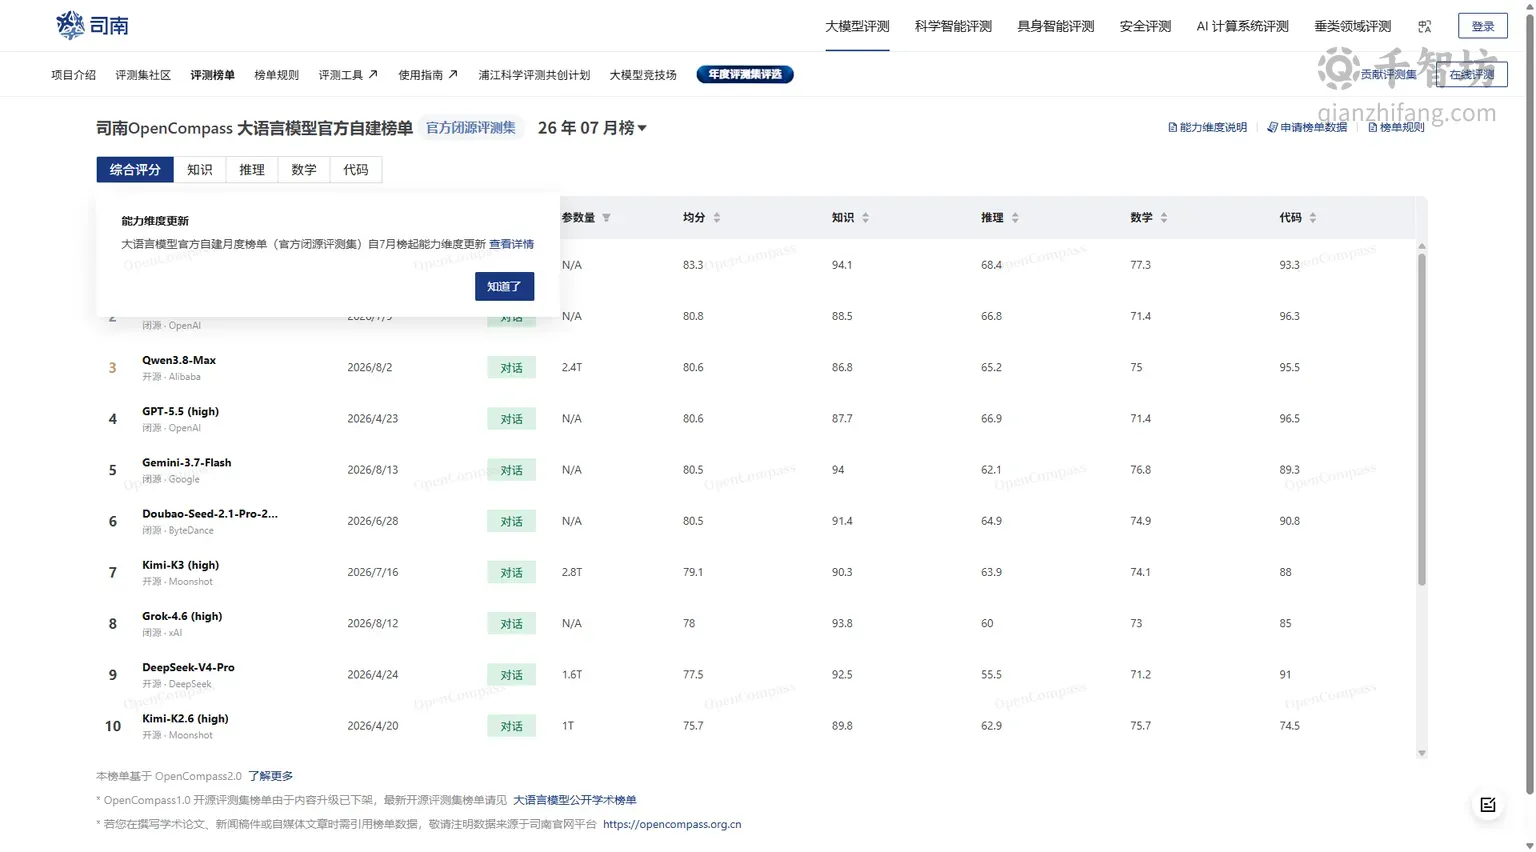The image size is (1536, 852).
Task: Click the table's vertical scrollbar thumb
Action: point(1422,420)
